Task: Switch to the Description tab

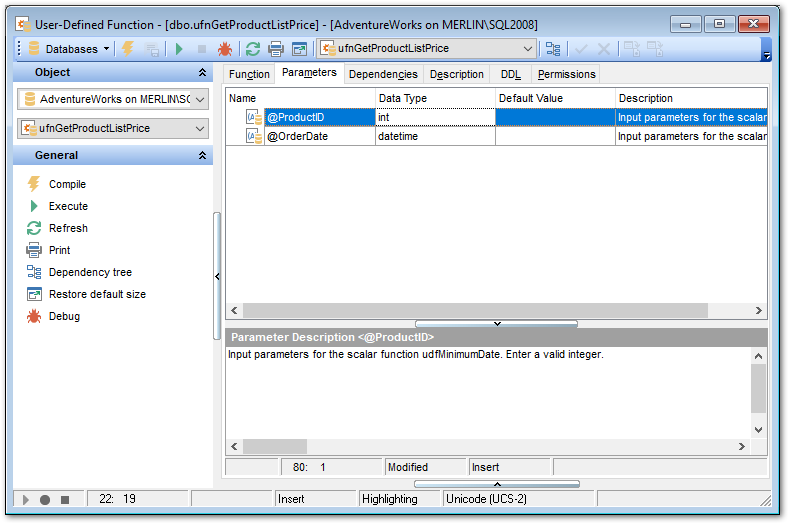Action: (456, 74)
